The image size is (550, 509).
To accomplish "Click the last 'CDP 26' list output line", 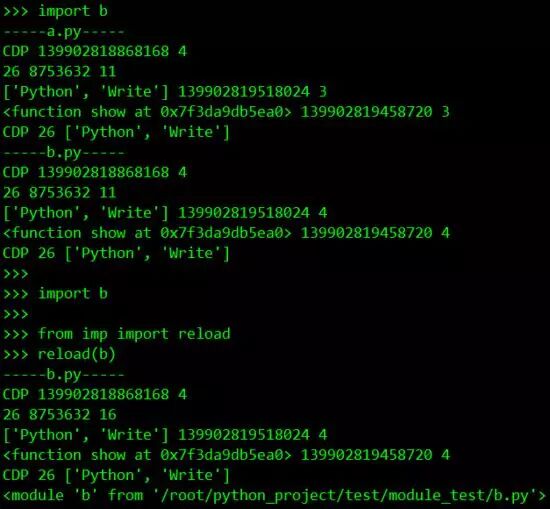I will pyautogui.click(x=116, y=475).
